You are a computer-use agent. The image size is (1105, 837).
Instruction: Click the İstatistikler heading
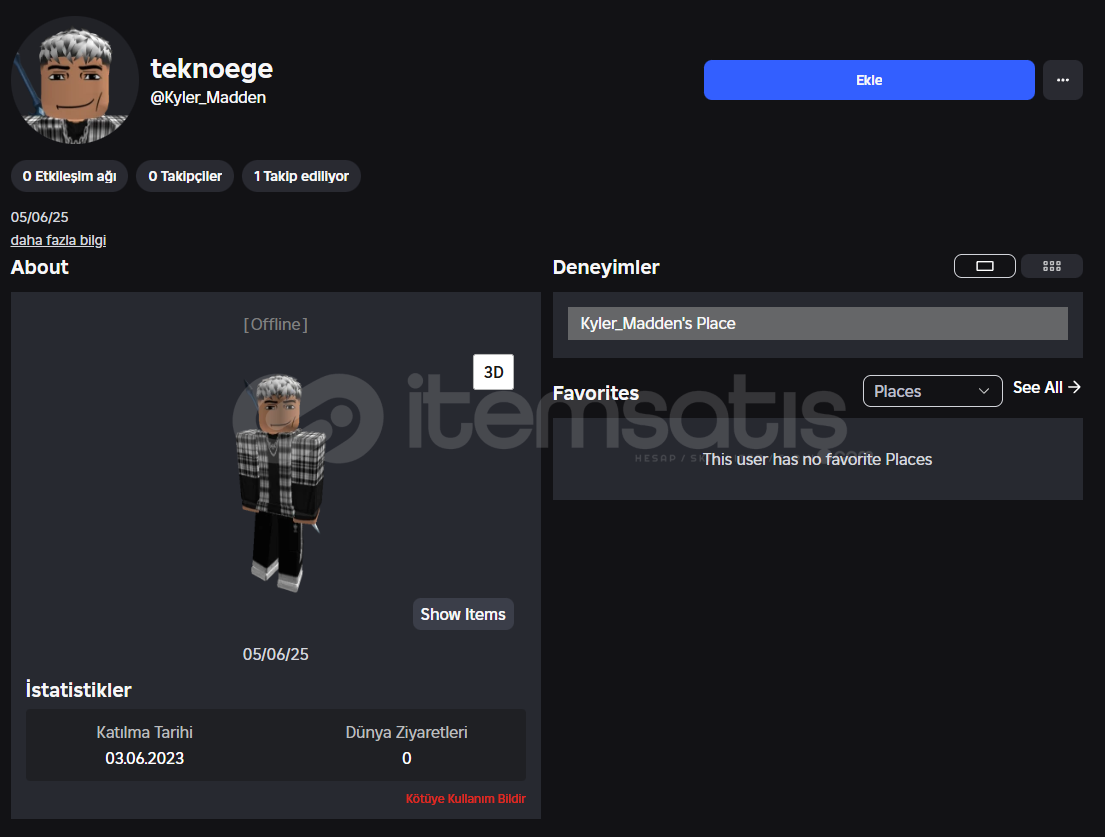click(x=78, y=690)
